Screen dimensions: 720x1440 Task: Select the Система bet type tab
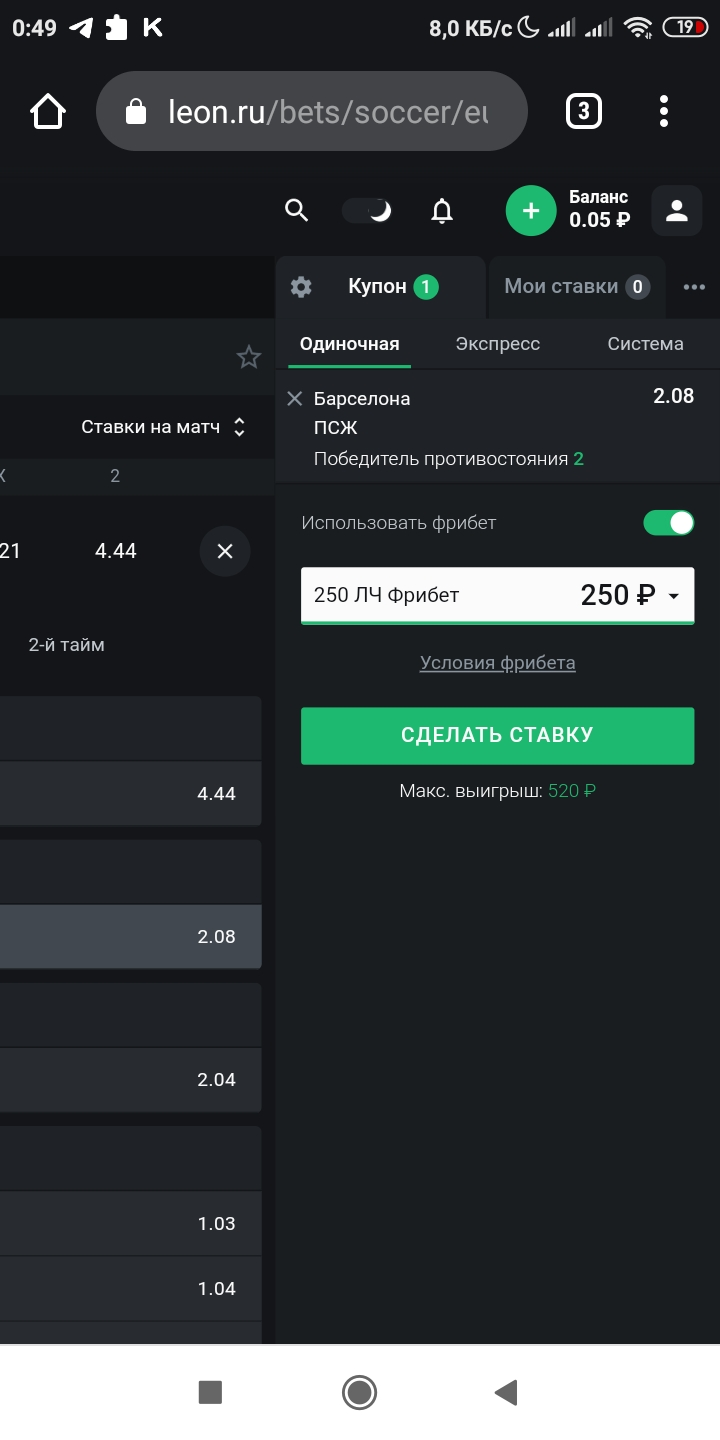[x=646, y=344]
